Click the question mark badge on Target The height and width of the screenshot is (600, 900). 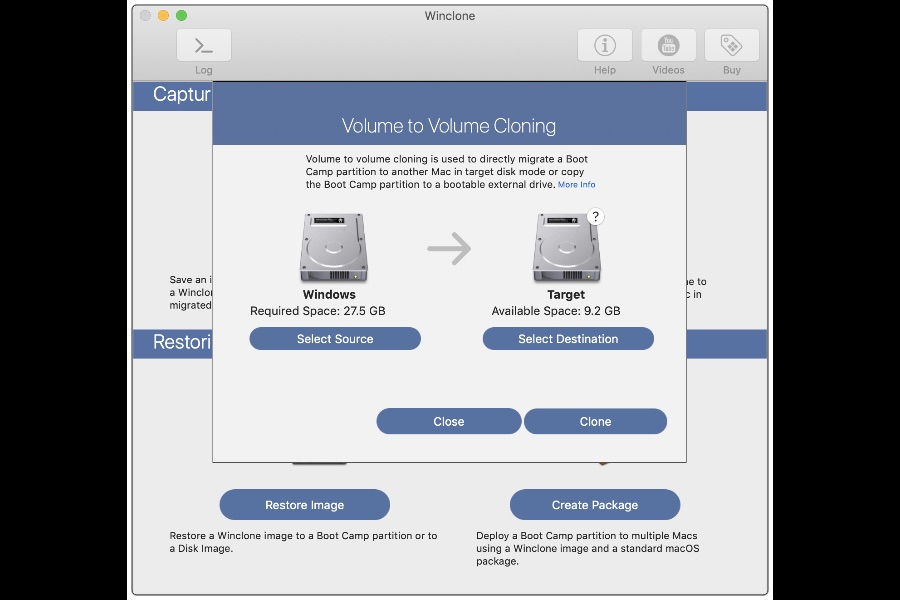point(596,216)
